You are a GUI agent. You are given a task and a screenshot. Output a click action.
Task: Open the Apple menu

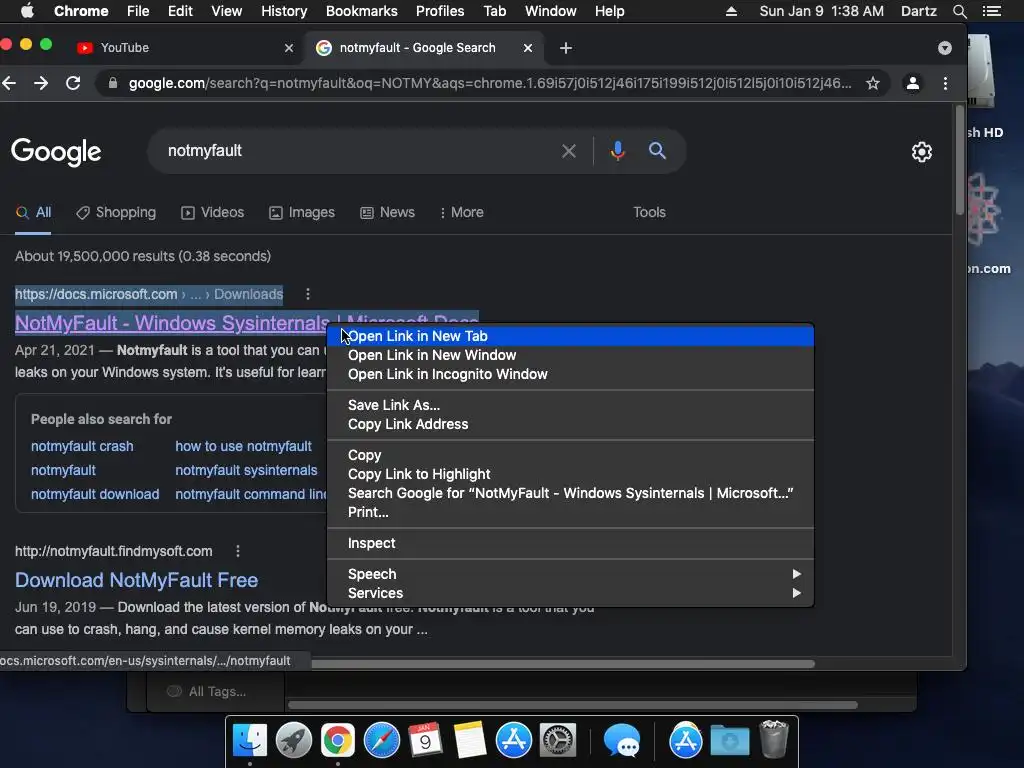27,11
